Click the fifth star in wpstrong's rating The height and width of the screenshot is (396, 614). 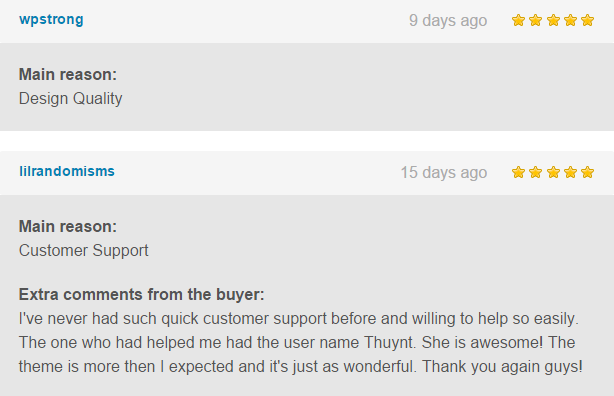pyautogui.click(x=587, y=20)
